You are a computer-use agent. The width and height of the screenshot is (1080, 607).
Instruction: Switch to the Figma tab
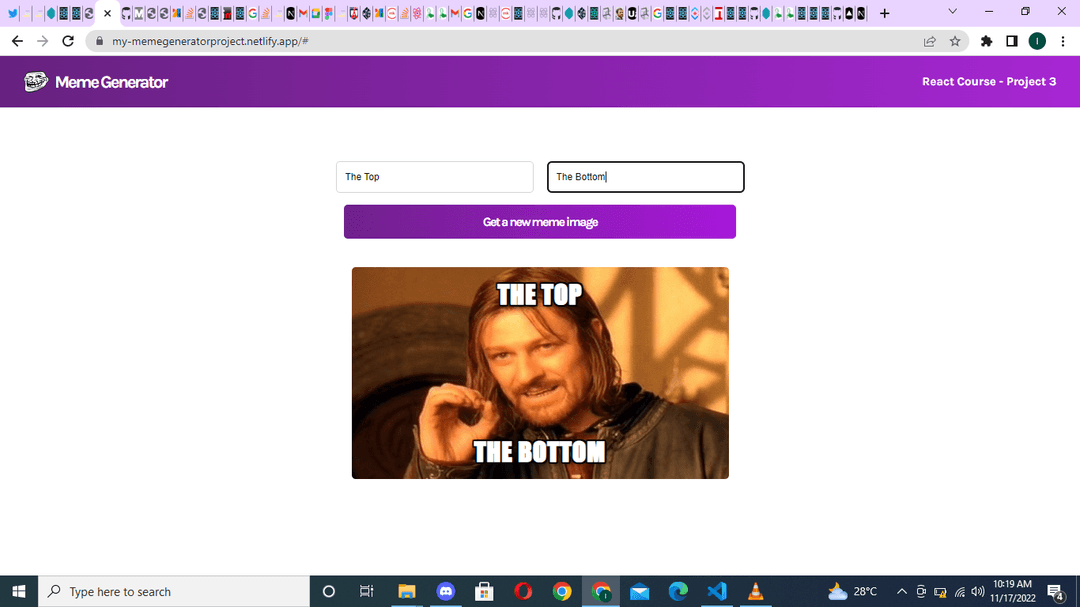pyautogui.click(x=329, y=13)
